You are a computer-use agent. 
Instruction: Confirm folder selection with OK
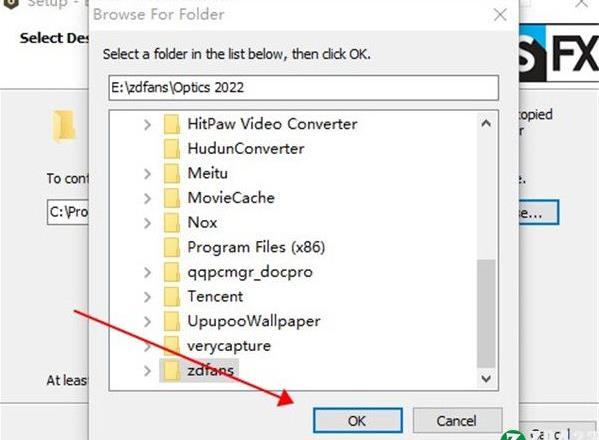point(358,421)
